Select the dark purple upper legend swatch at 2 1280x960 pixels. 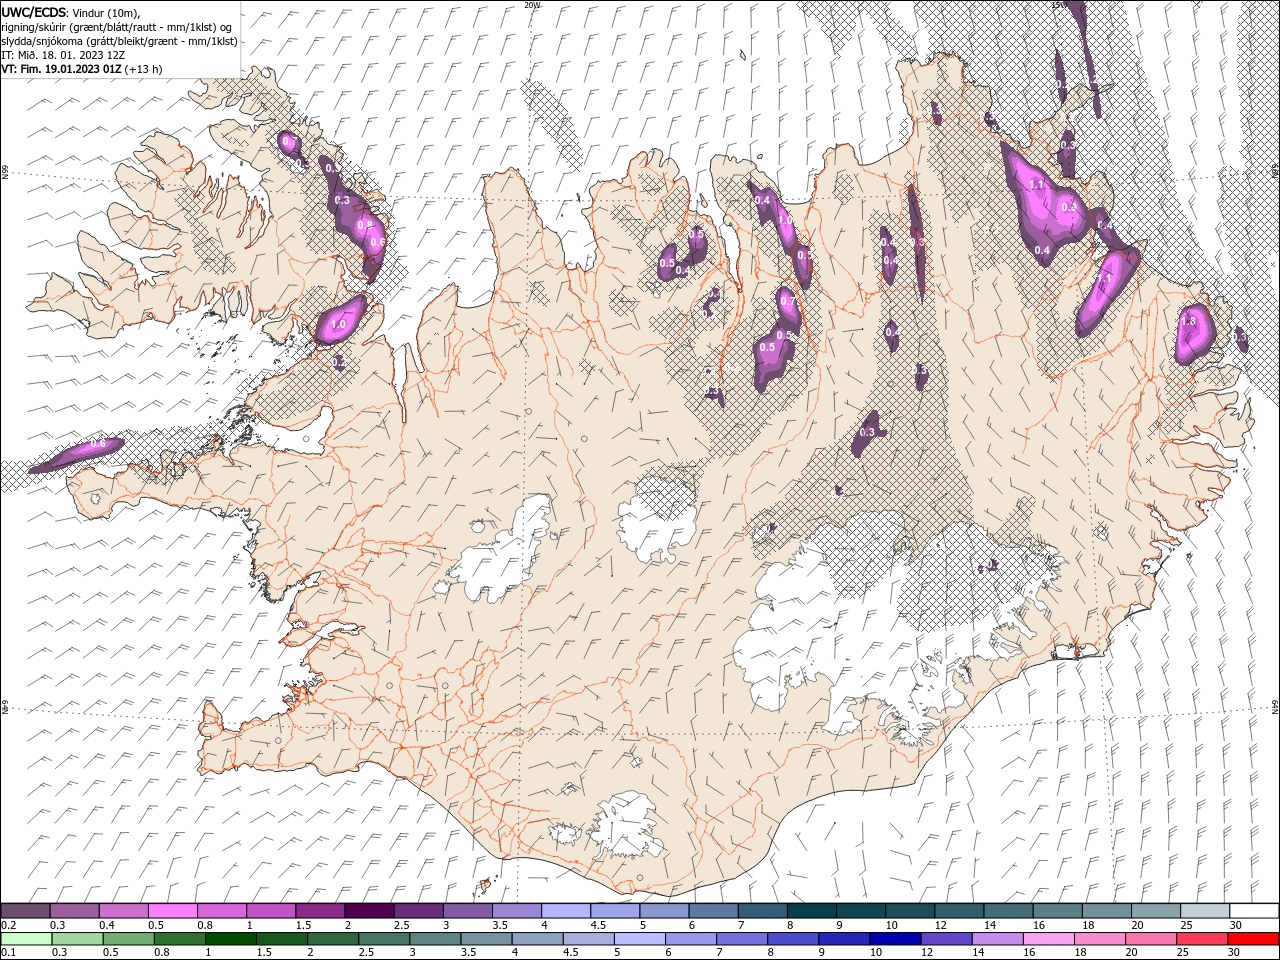368,911
